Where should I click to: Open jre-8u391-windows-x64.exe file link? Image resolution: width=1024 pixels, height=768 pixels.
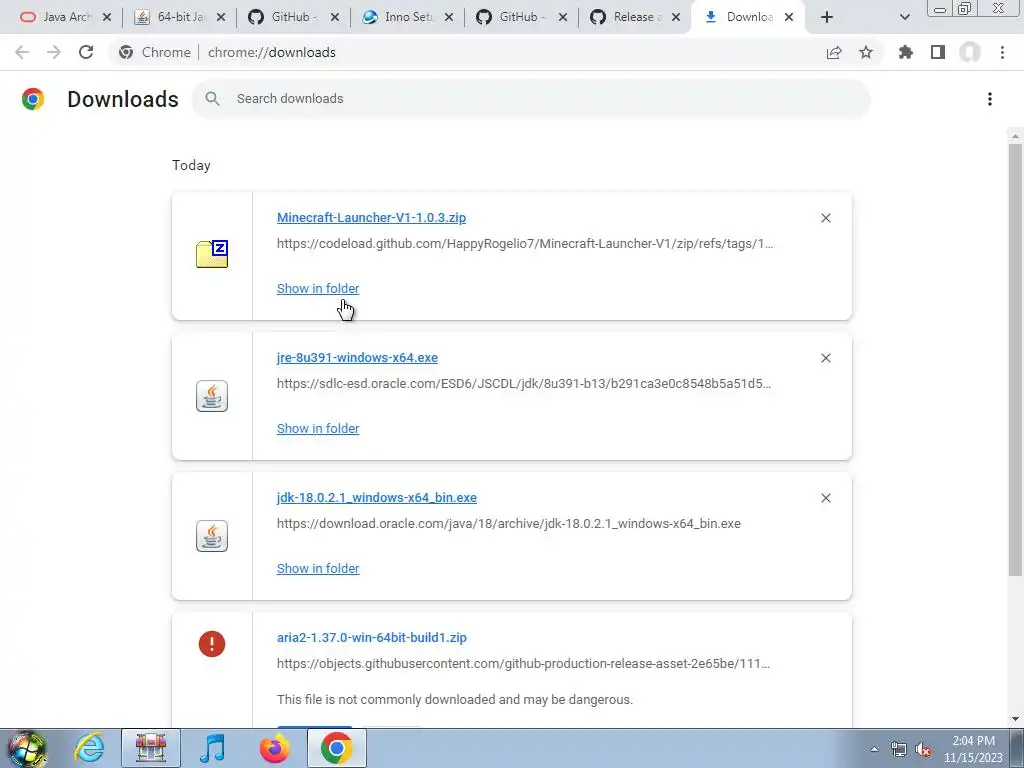[357, 357]
